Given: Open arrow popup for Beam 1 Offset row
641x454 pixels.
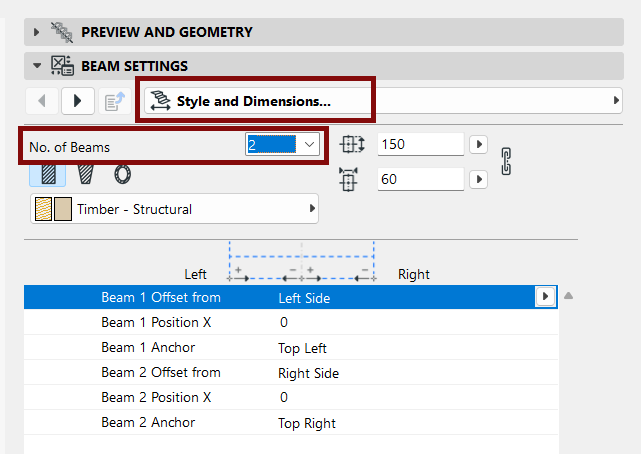Looking at the screenshot, I should [545, 296].
